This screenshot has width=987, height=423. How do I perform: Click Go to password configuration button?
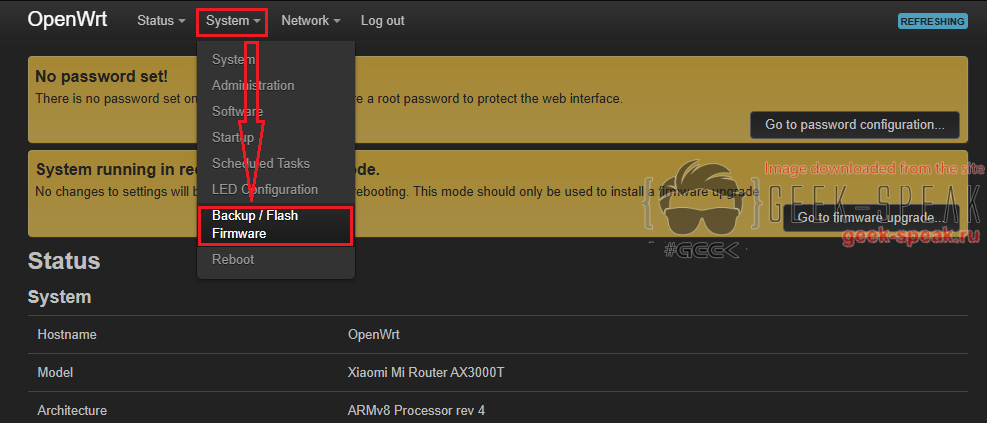point(855,125)
